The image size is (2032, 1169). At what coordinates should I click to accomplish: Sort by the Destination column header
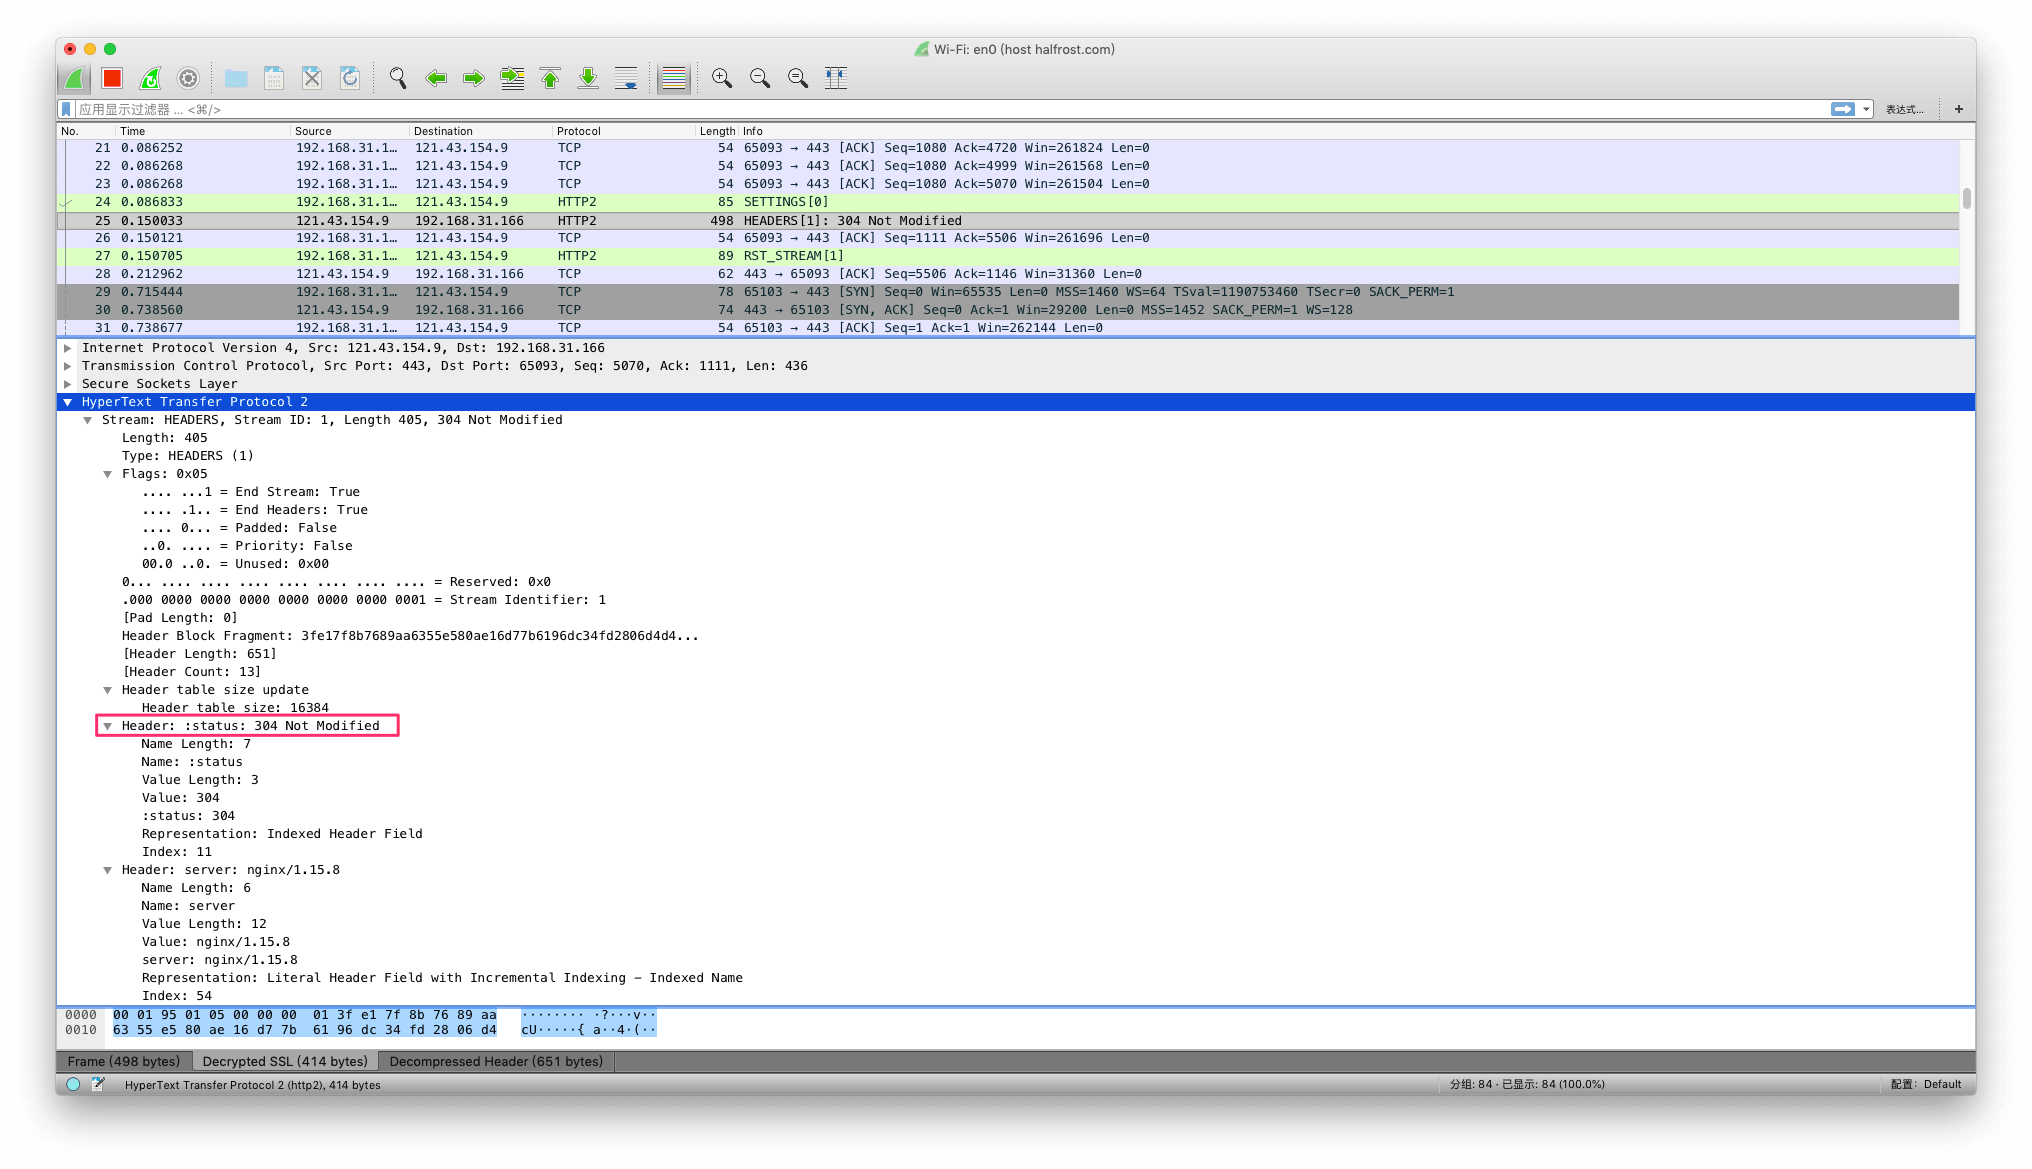pos(481,131)
